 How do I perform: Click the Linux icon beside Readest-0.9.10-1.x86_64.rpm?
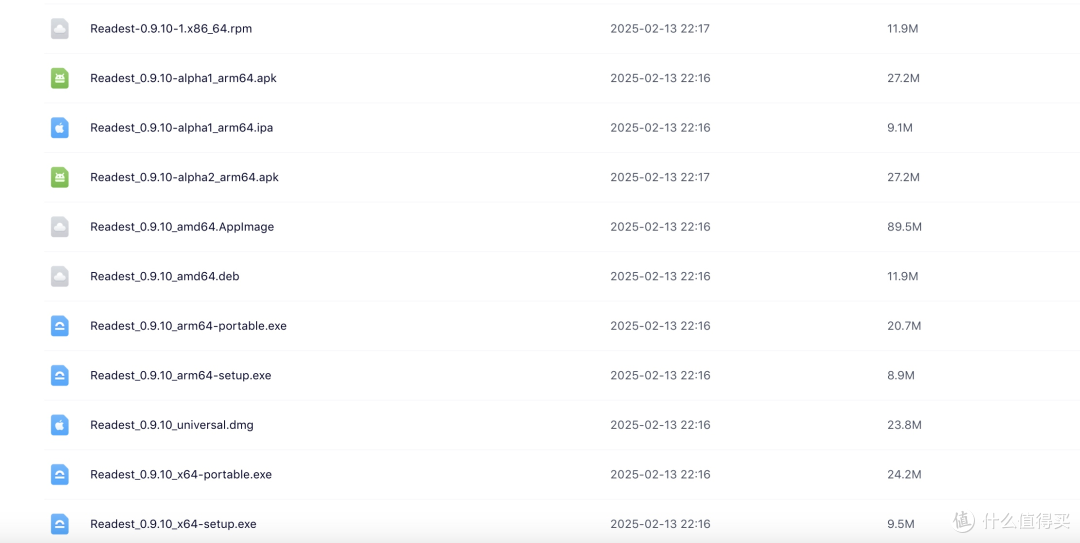(x=60, y=29)
